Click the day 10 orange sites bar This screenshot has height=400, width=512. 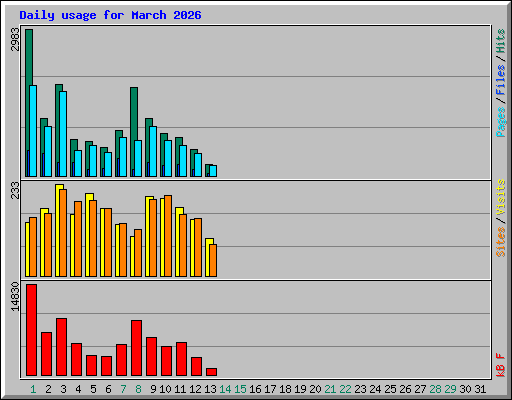[168, 236]
